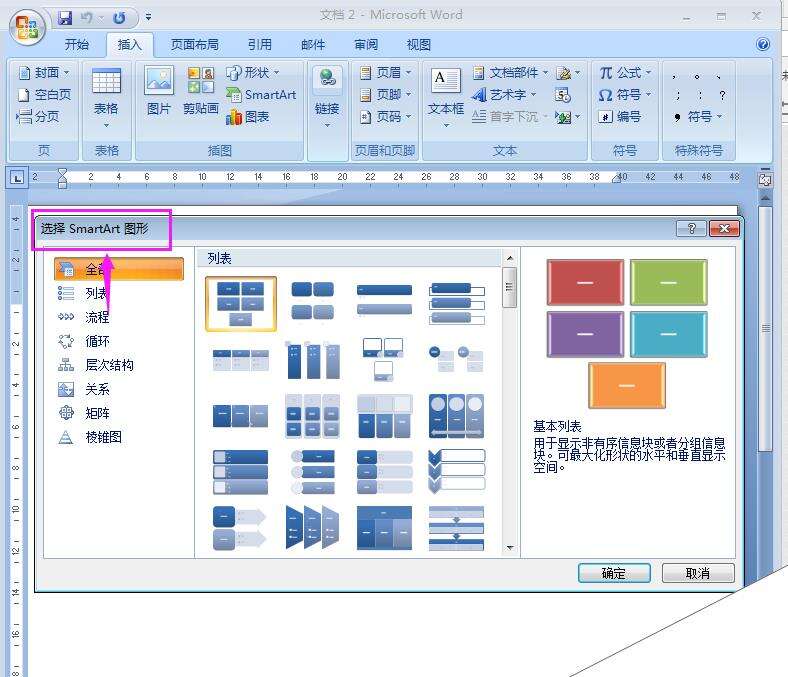Go to the 邮件 tab
Image resolution: width=788 pixels, height=677 pixels.
click(x=313, y=45)
